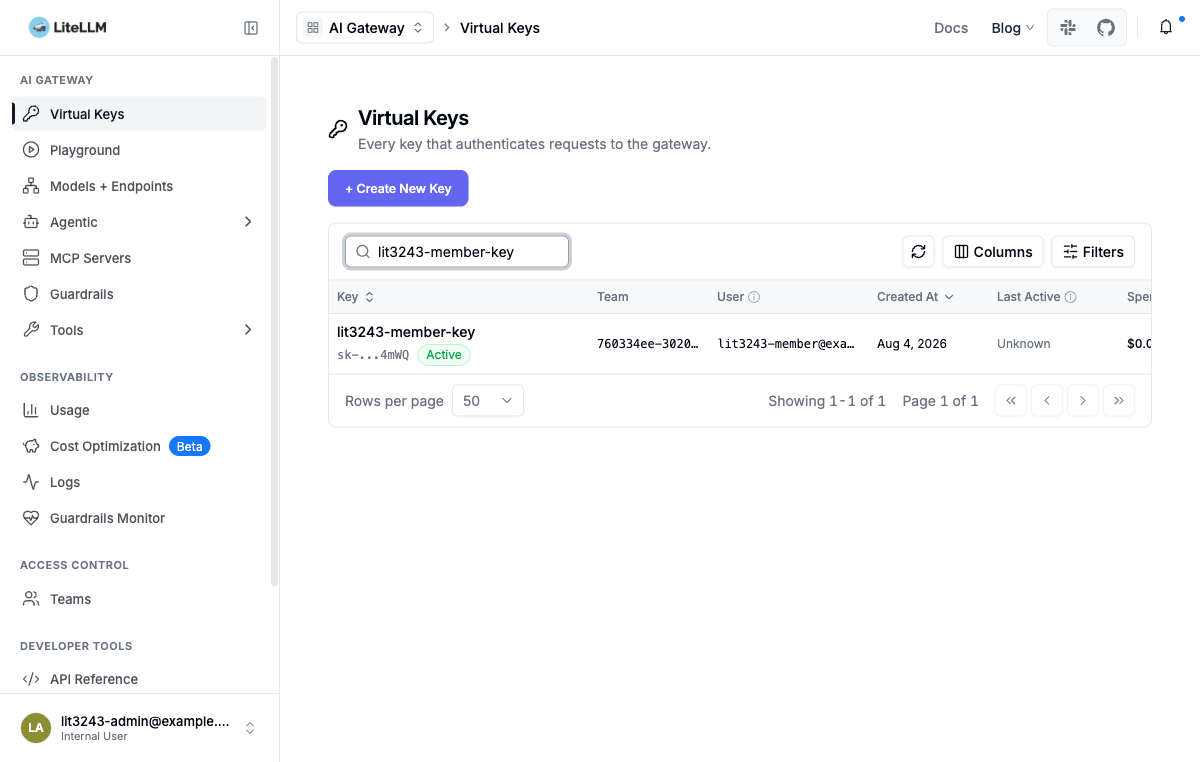The width and height of the screenshot is (1200, 762).
Task: Click the API Reference code icon
Action: click(31, 679)
